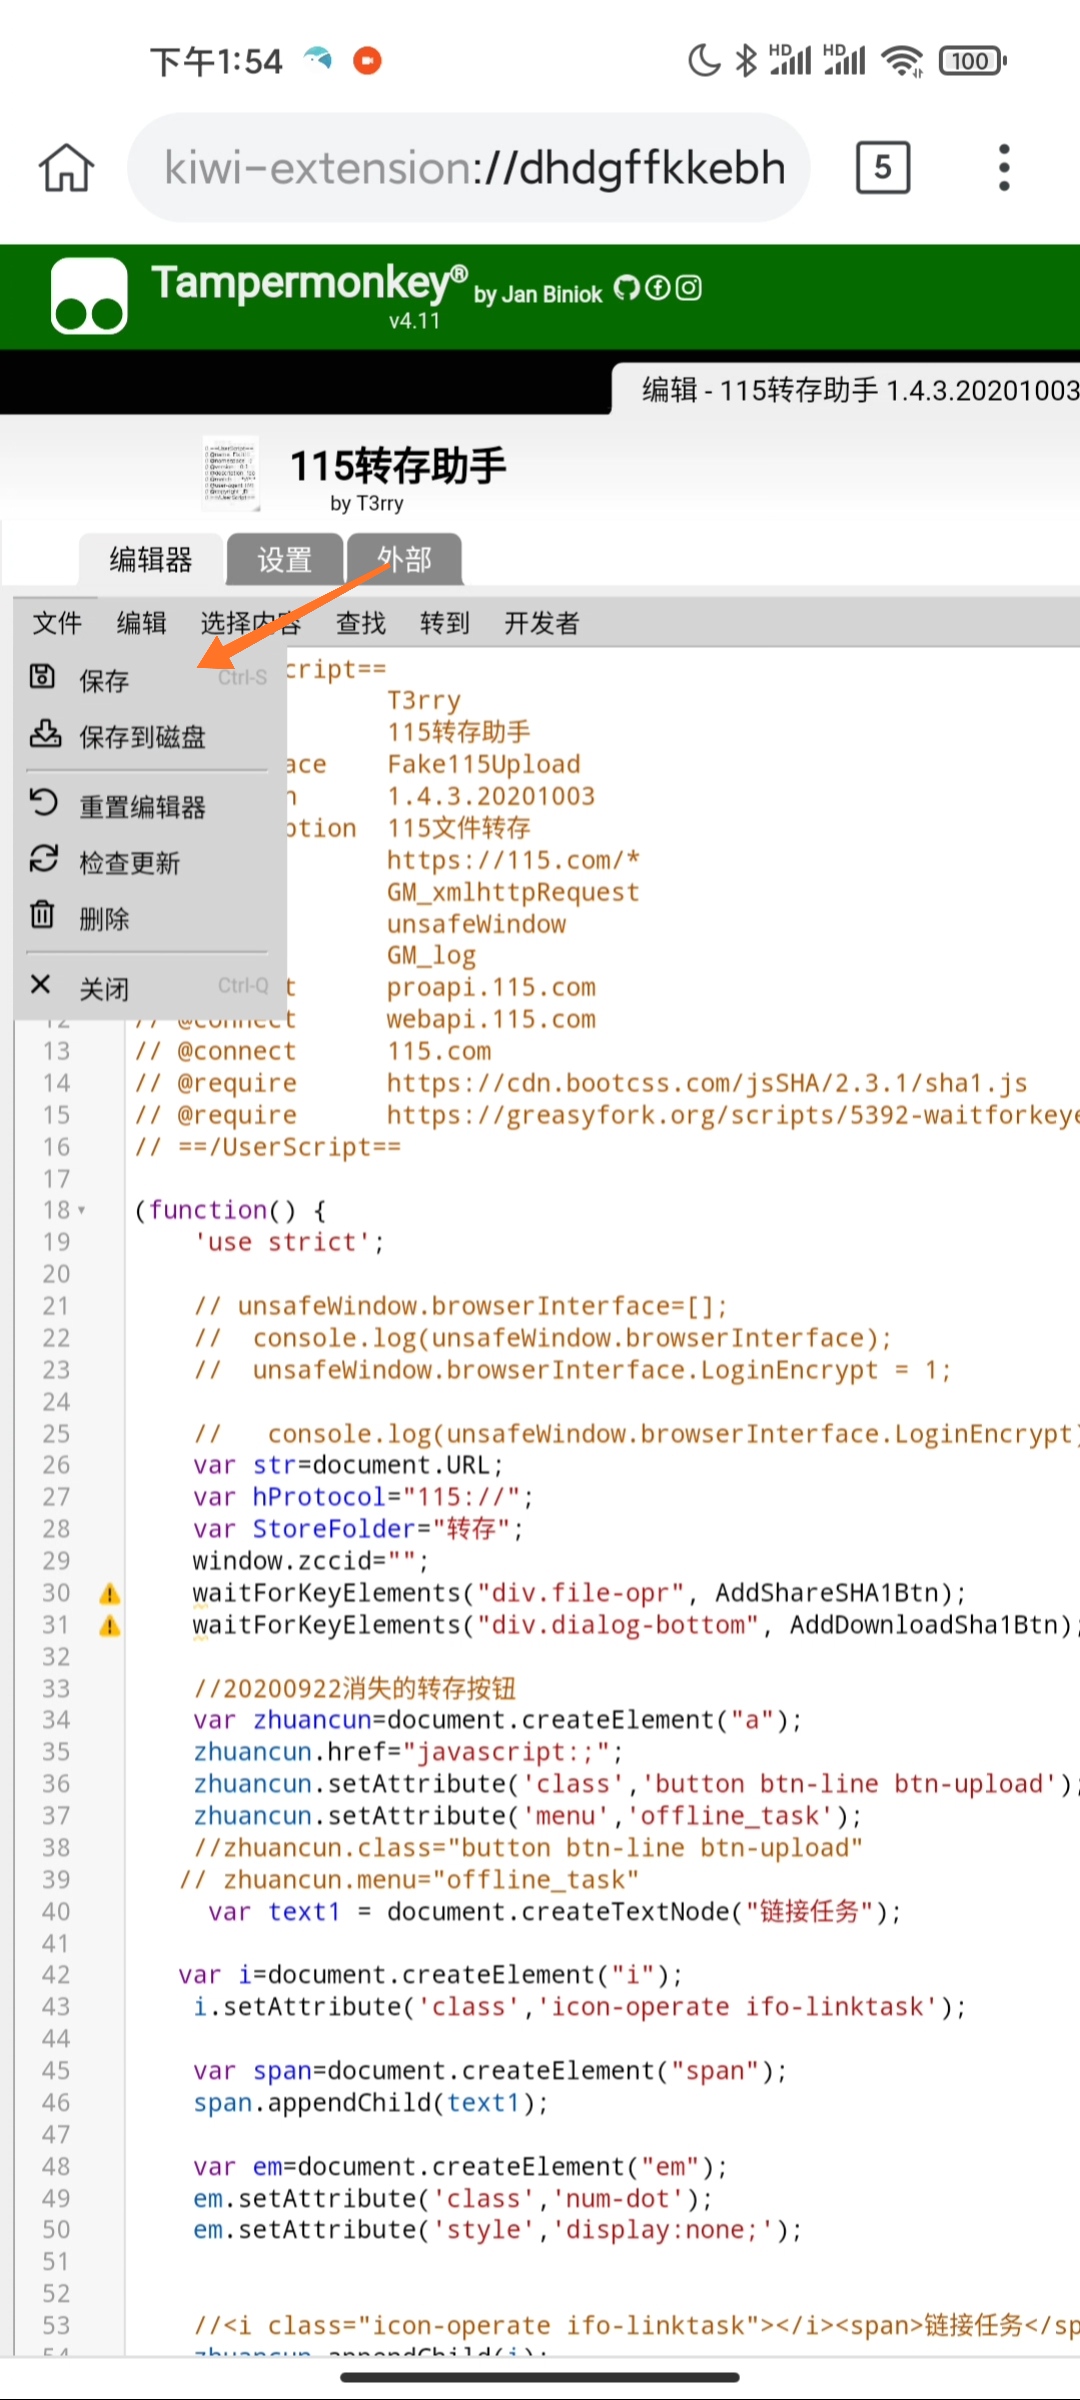The width and height of the screenshot is (1080, 2400).
Task: Open the 文件 menu
Action: (x=57, y=623)
